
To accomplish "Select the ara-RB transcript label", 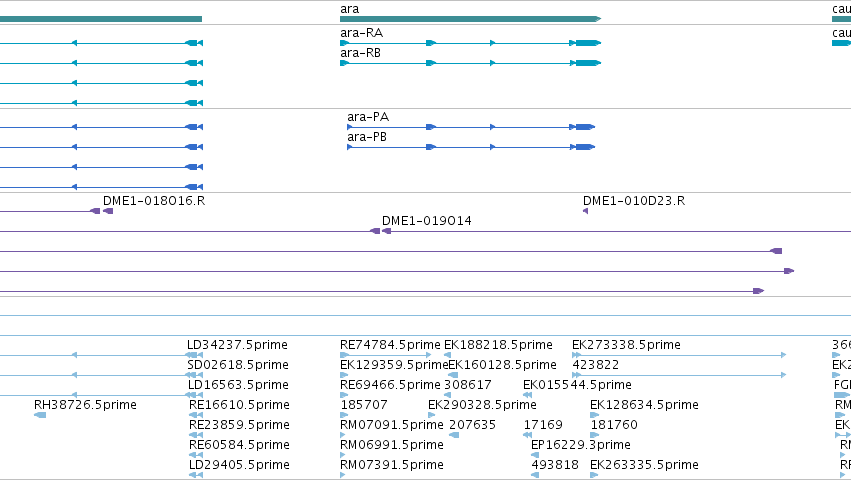I will pyautogui.click(x=360, y=53).
